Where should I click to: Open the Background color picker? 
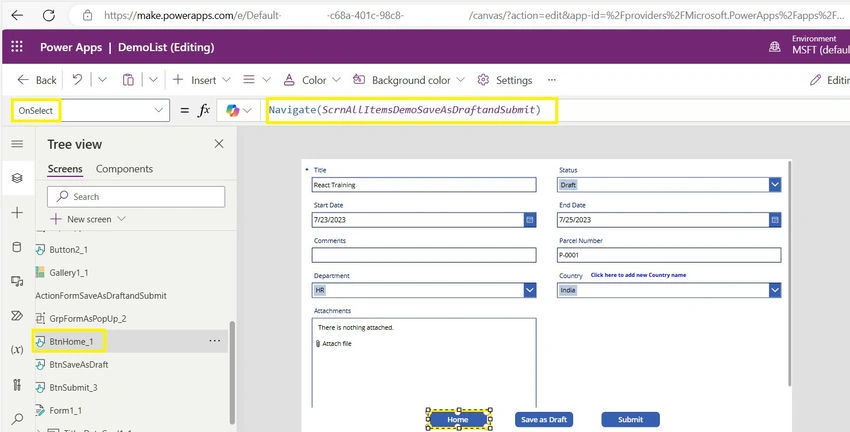pyautogui.click(x=409, y=80)
